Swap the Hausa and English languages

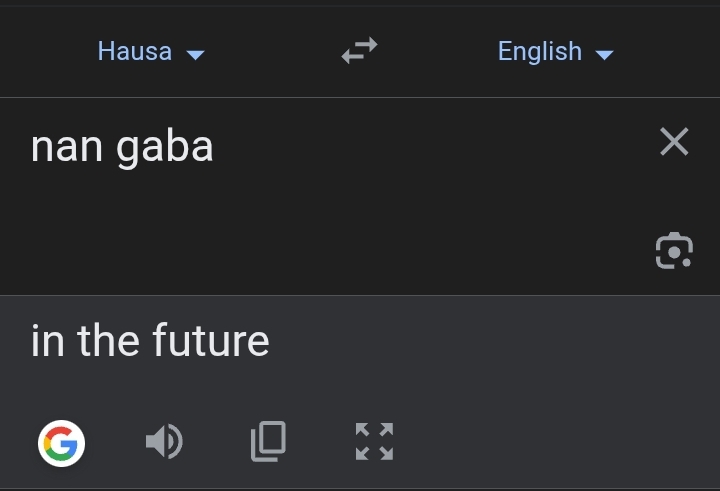[359, 51]
